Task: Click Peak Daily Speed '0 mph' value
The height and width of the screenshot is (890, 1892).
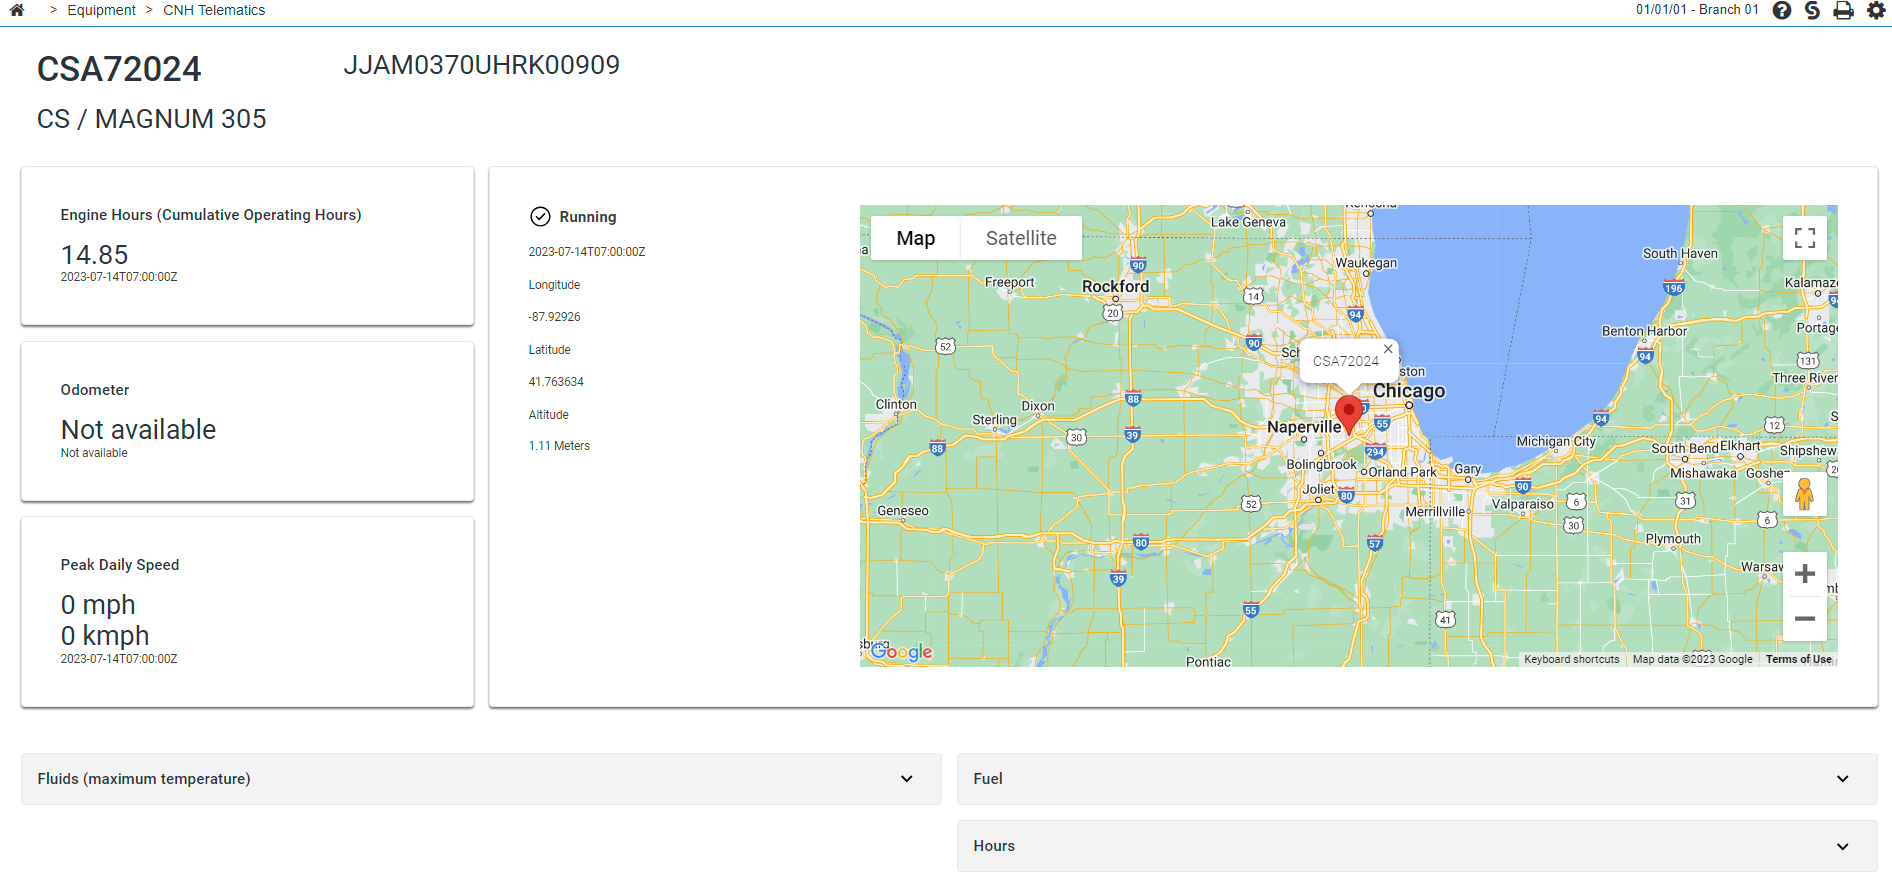Action: 98,605
